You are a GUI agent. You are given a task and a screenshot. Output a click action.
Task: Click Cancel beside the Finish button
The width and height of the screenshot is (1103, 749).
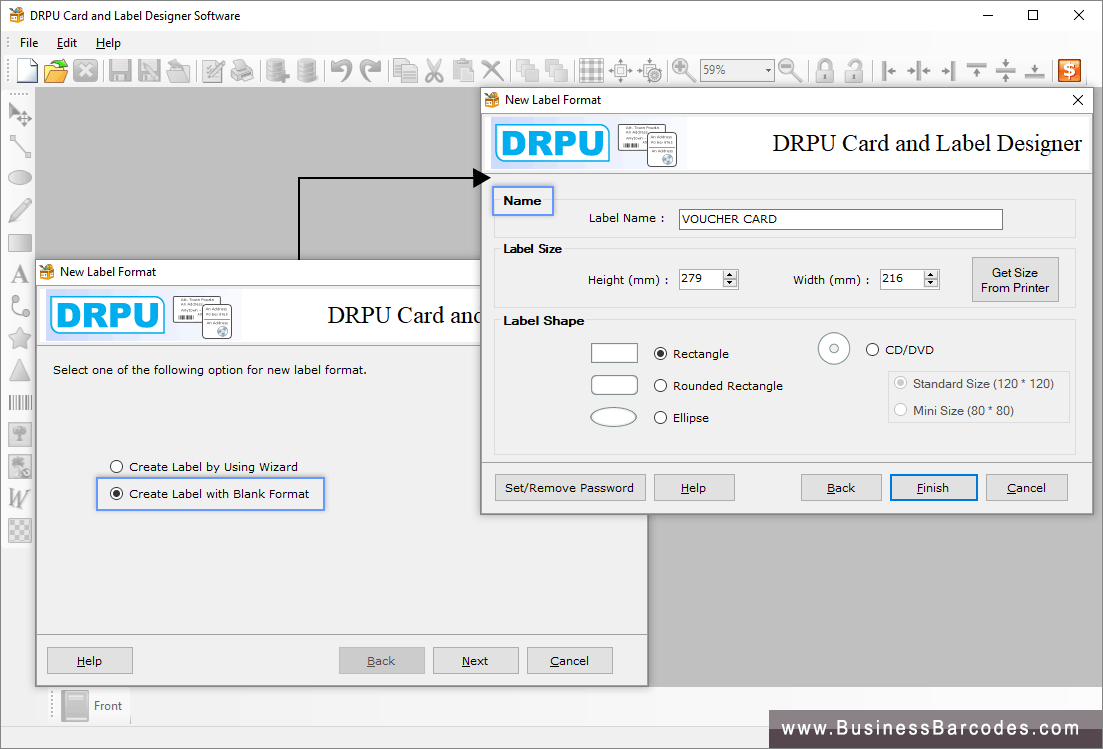tap(1026, 487)
